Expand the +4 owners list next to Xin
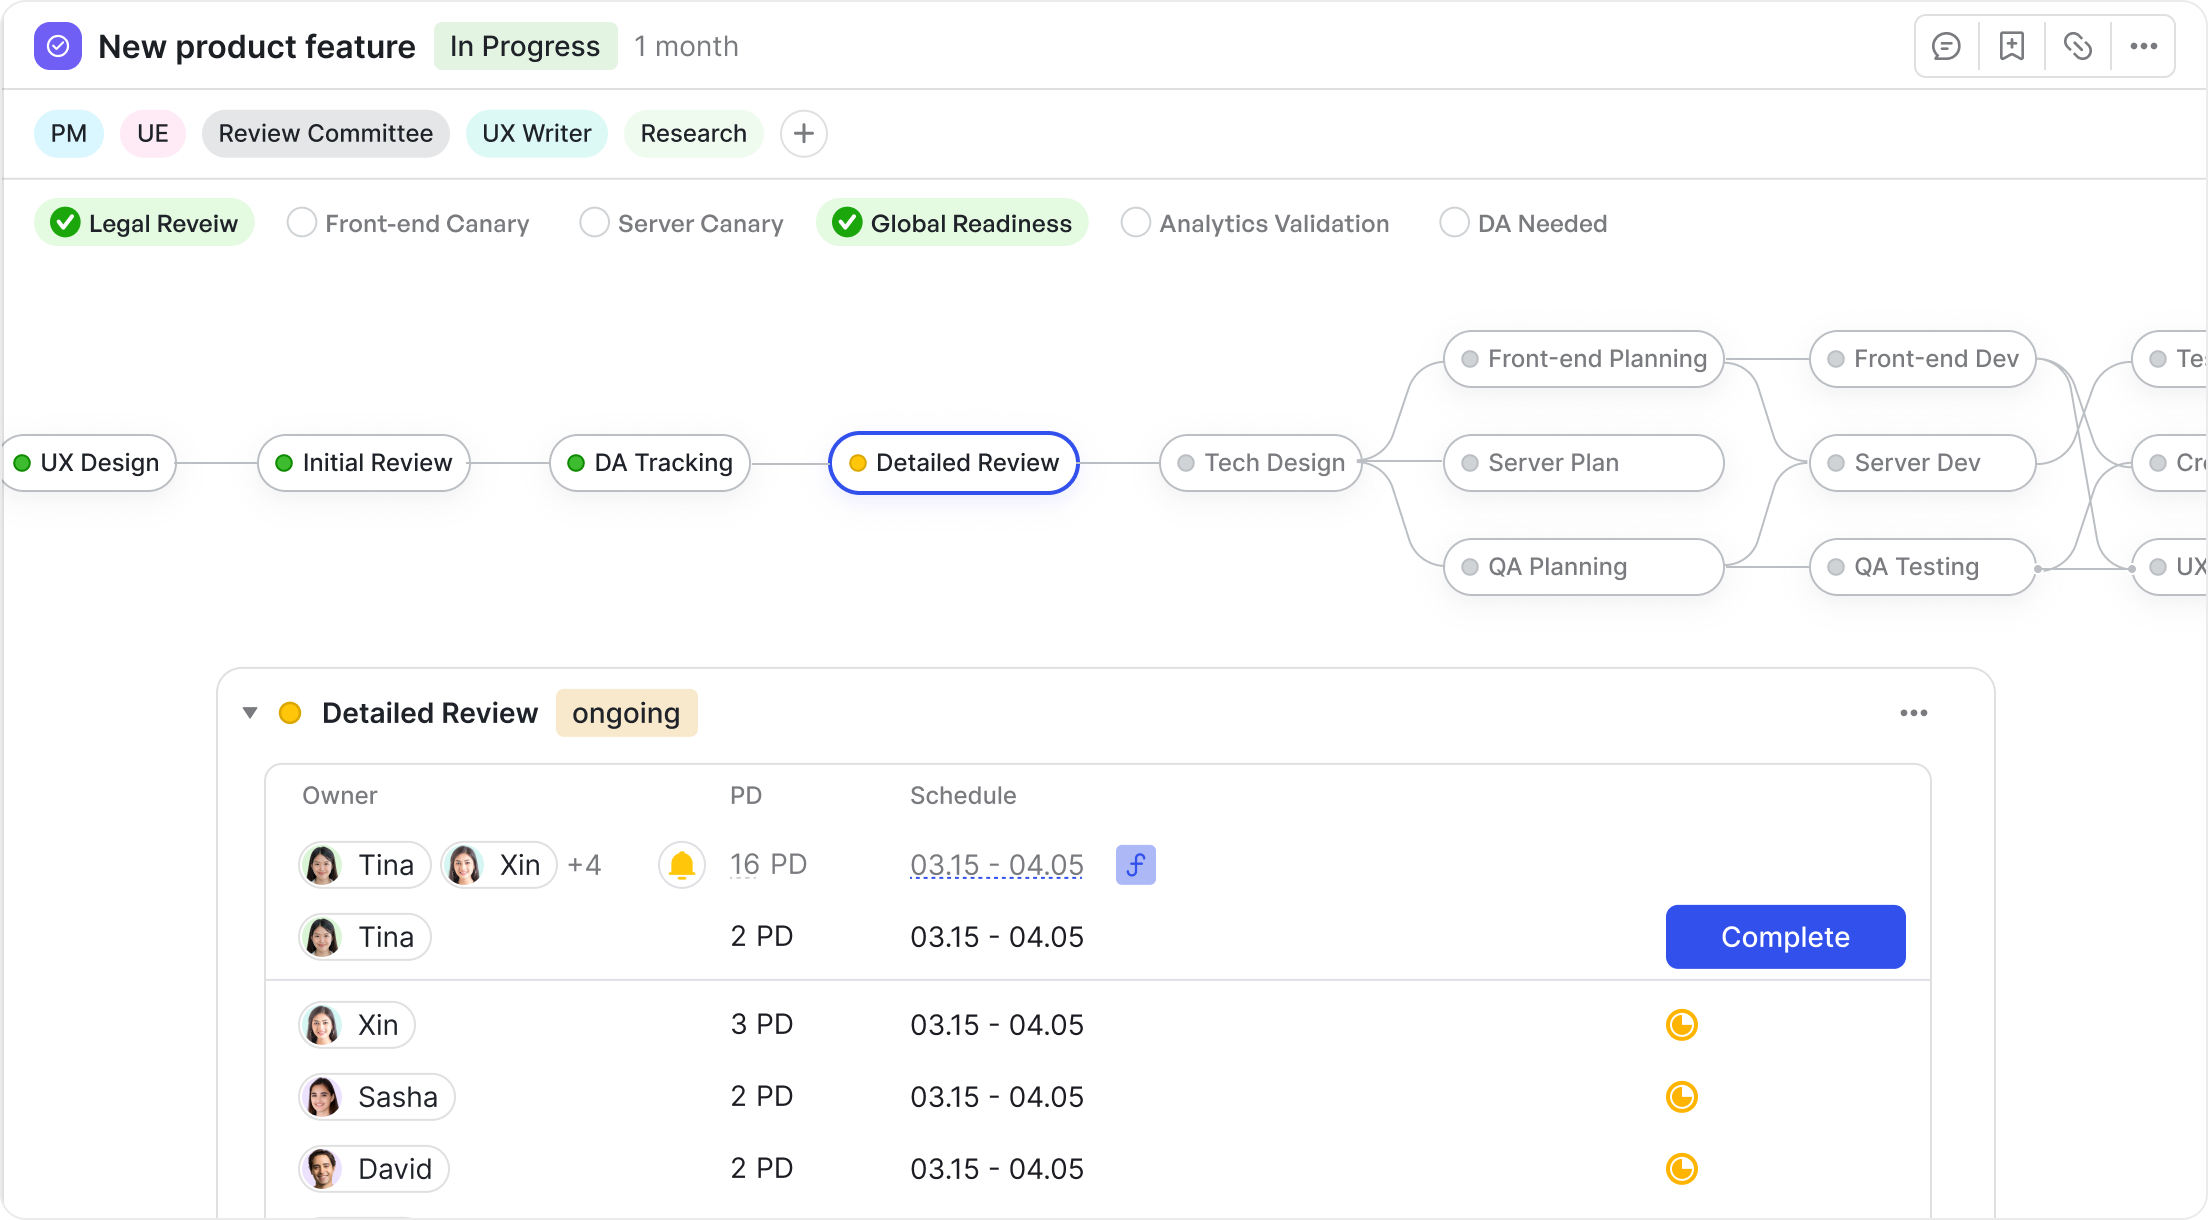This screenshot has width=2208, height=1220. [584, 864]
